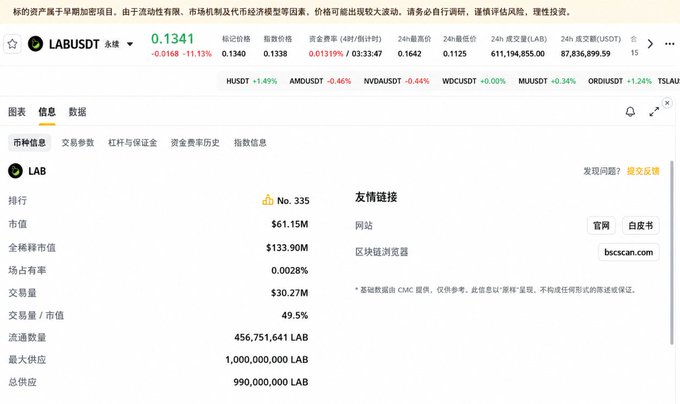Screen dimensions: 680x404
Task: Click the market cap value $61.15M
Action: click(x=290, y=224)
